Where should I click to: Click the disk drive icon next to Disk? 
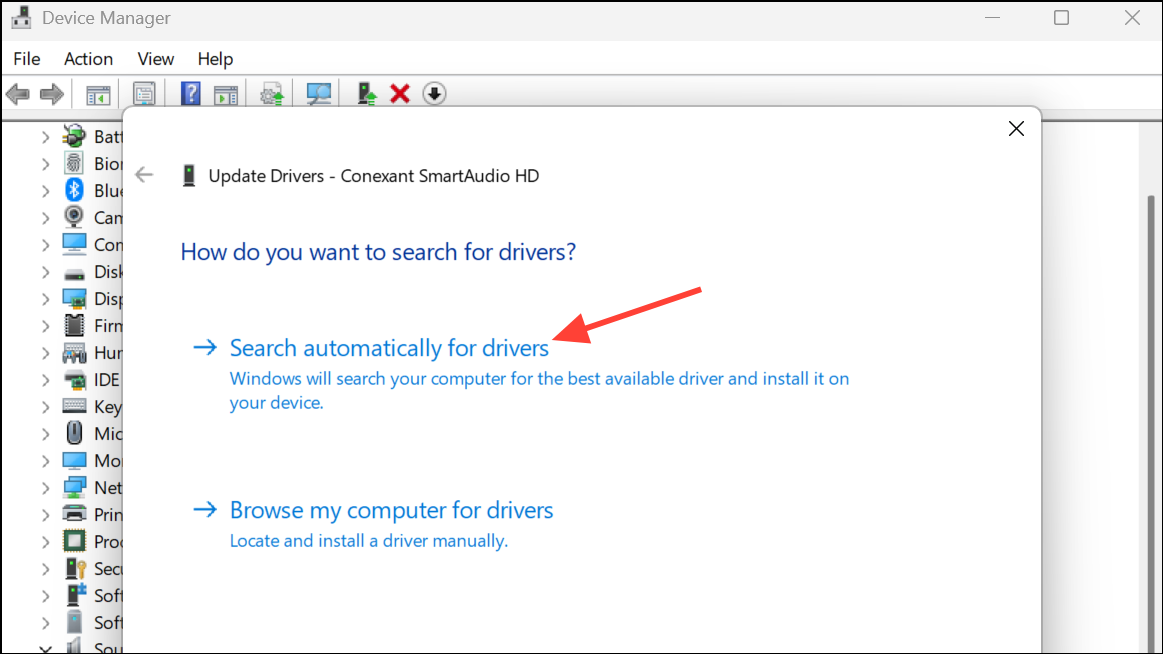(x=74, y=274)
